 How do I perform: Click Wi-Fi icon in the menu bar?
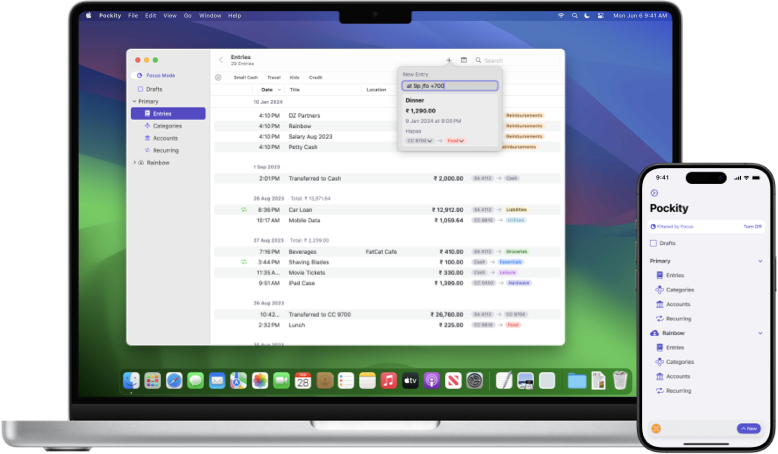pyautogui.click(x=561, y=16)
